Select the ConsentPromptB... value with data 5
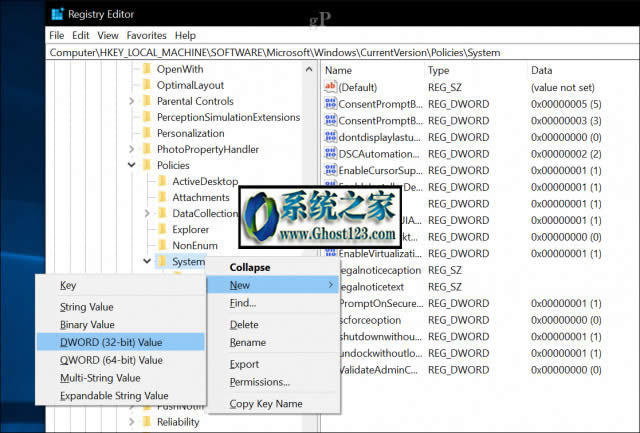 coord(377,104)
